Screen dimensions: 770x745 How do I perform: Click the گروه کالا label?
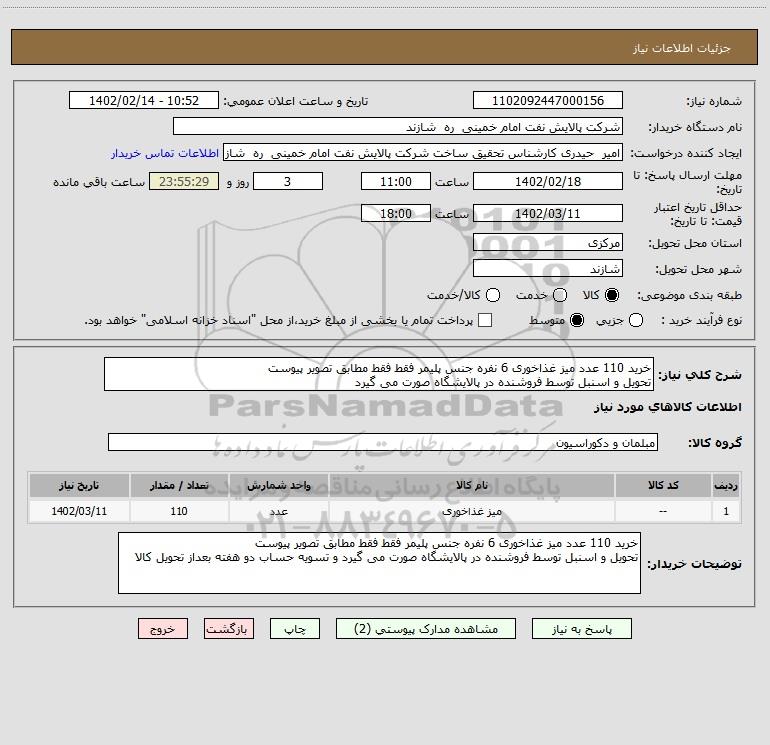(x=715, y=442)
